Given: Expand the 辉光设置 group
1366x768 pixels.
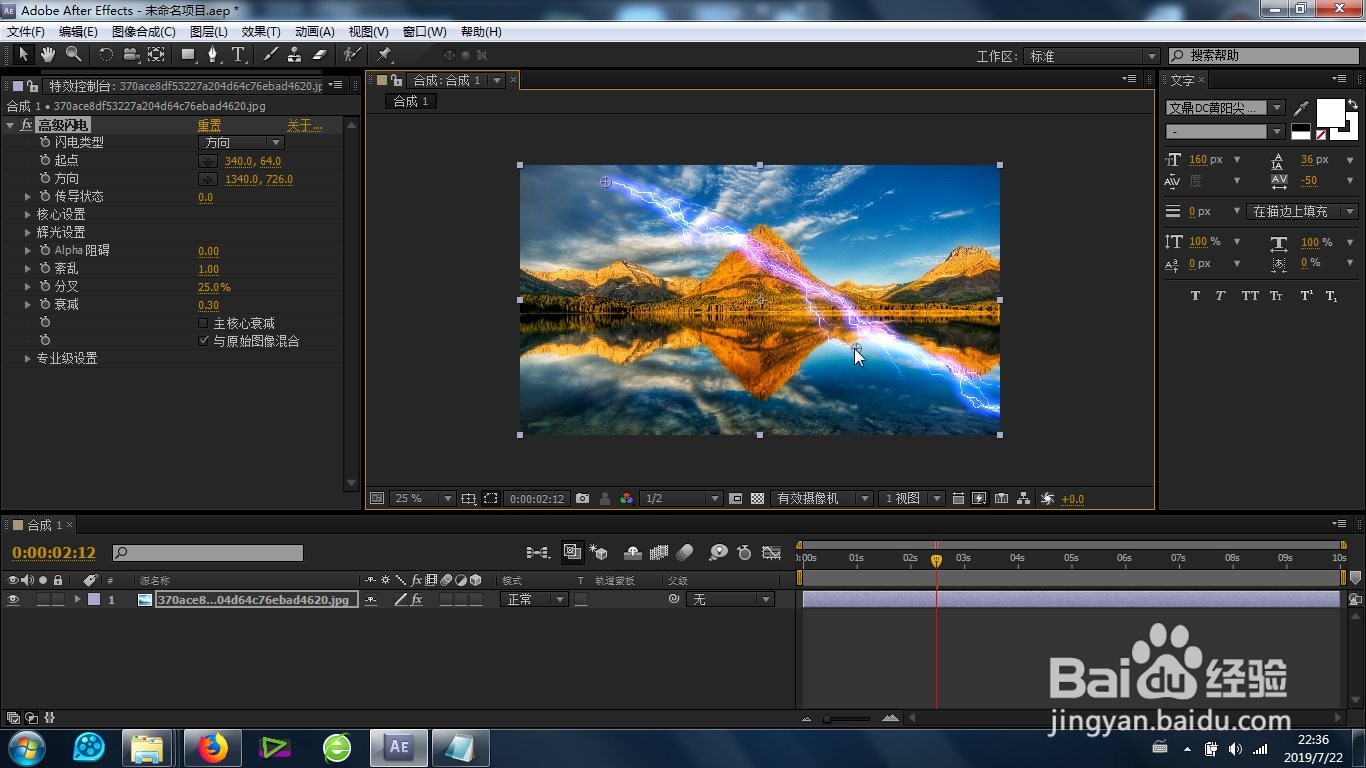Looking at the screenshot, I should coord(28,232).
